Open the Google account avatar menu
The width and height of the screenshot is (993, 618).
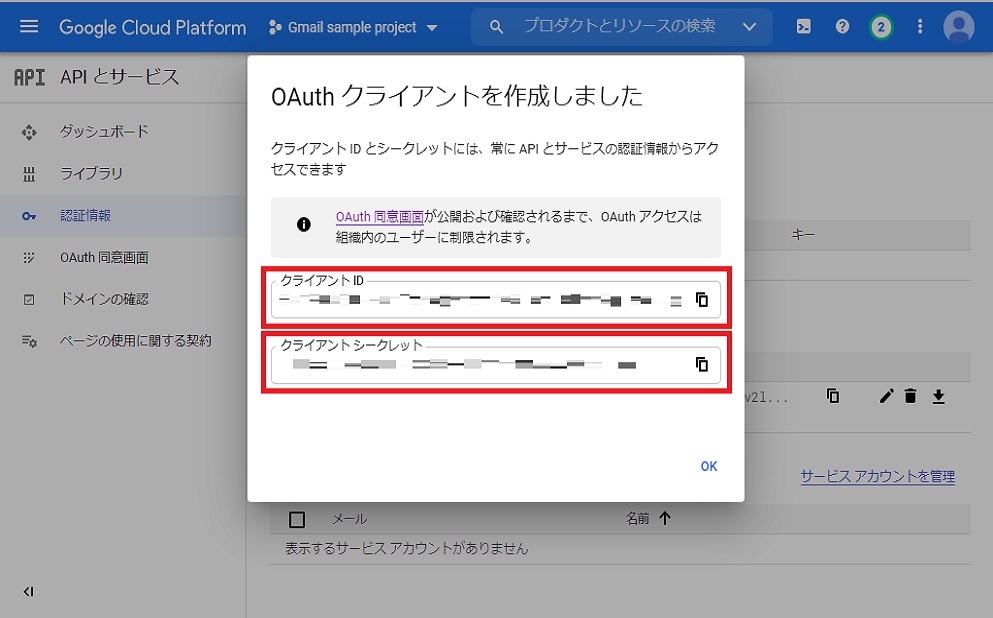tap(958, 26)
